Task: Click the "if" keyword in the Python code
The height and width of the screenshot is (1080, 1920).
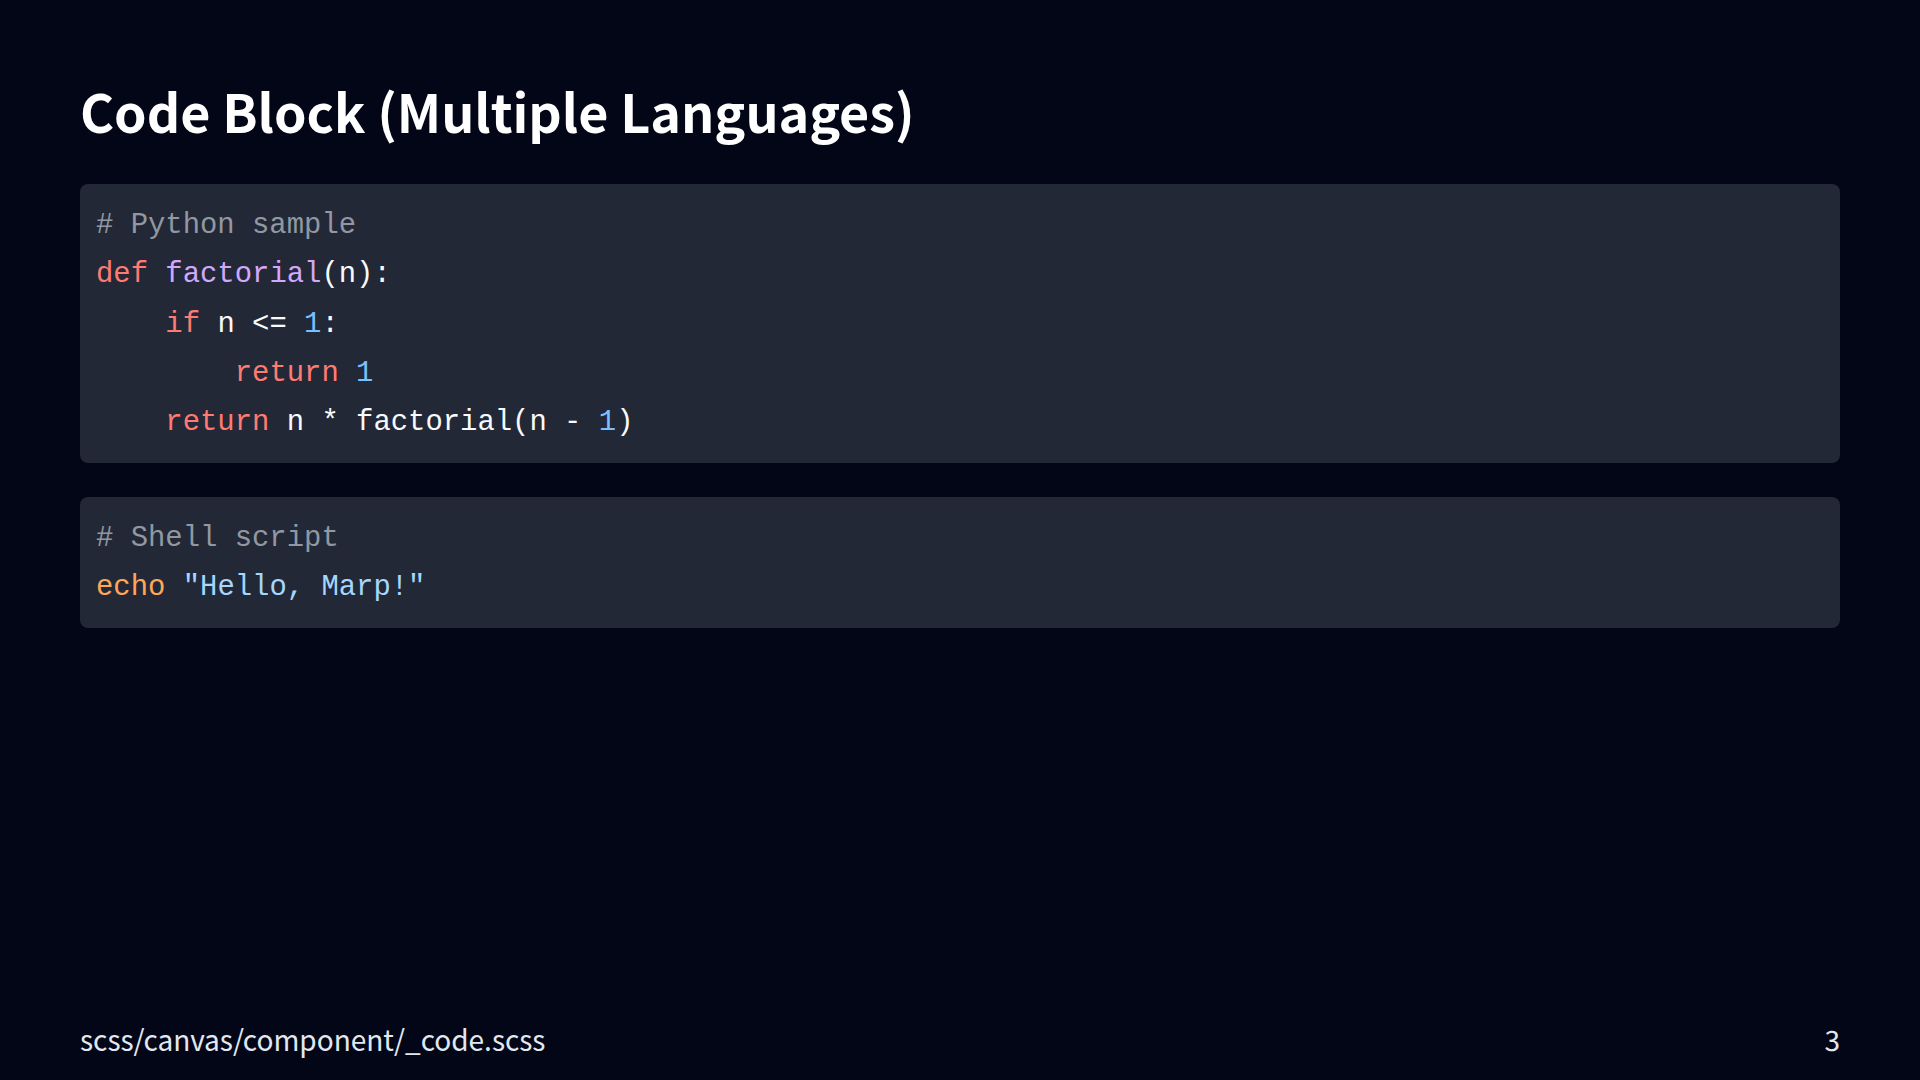Action: click(182, 323)
